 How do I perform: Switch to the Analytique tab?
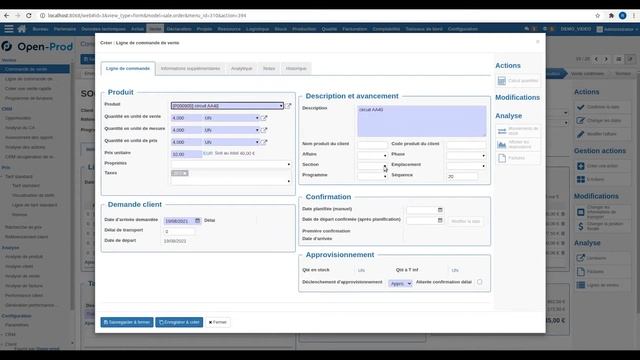pos(242,69)
